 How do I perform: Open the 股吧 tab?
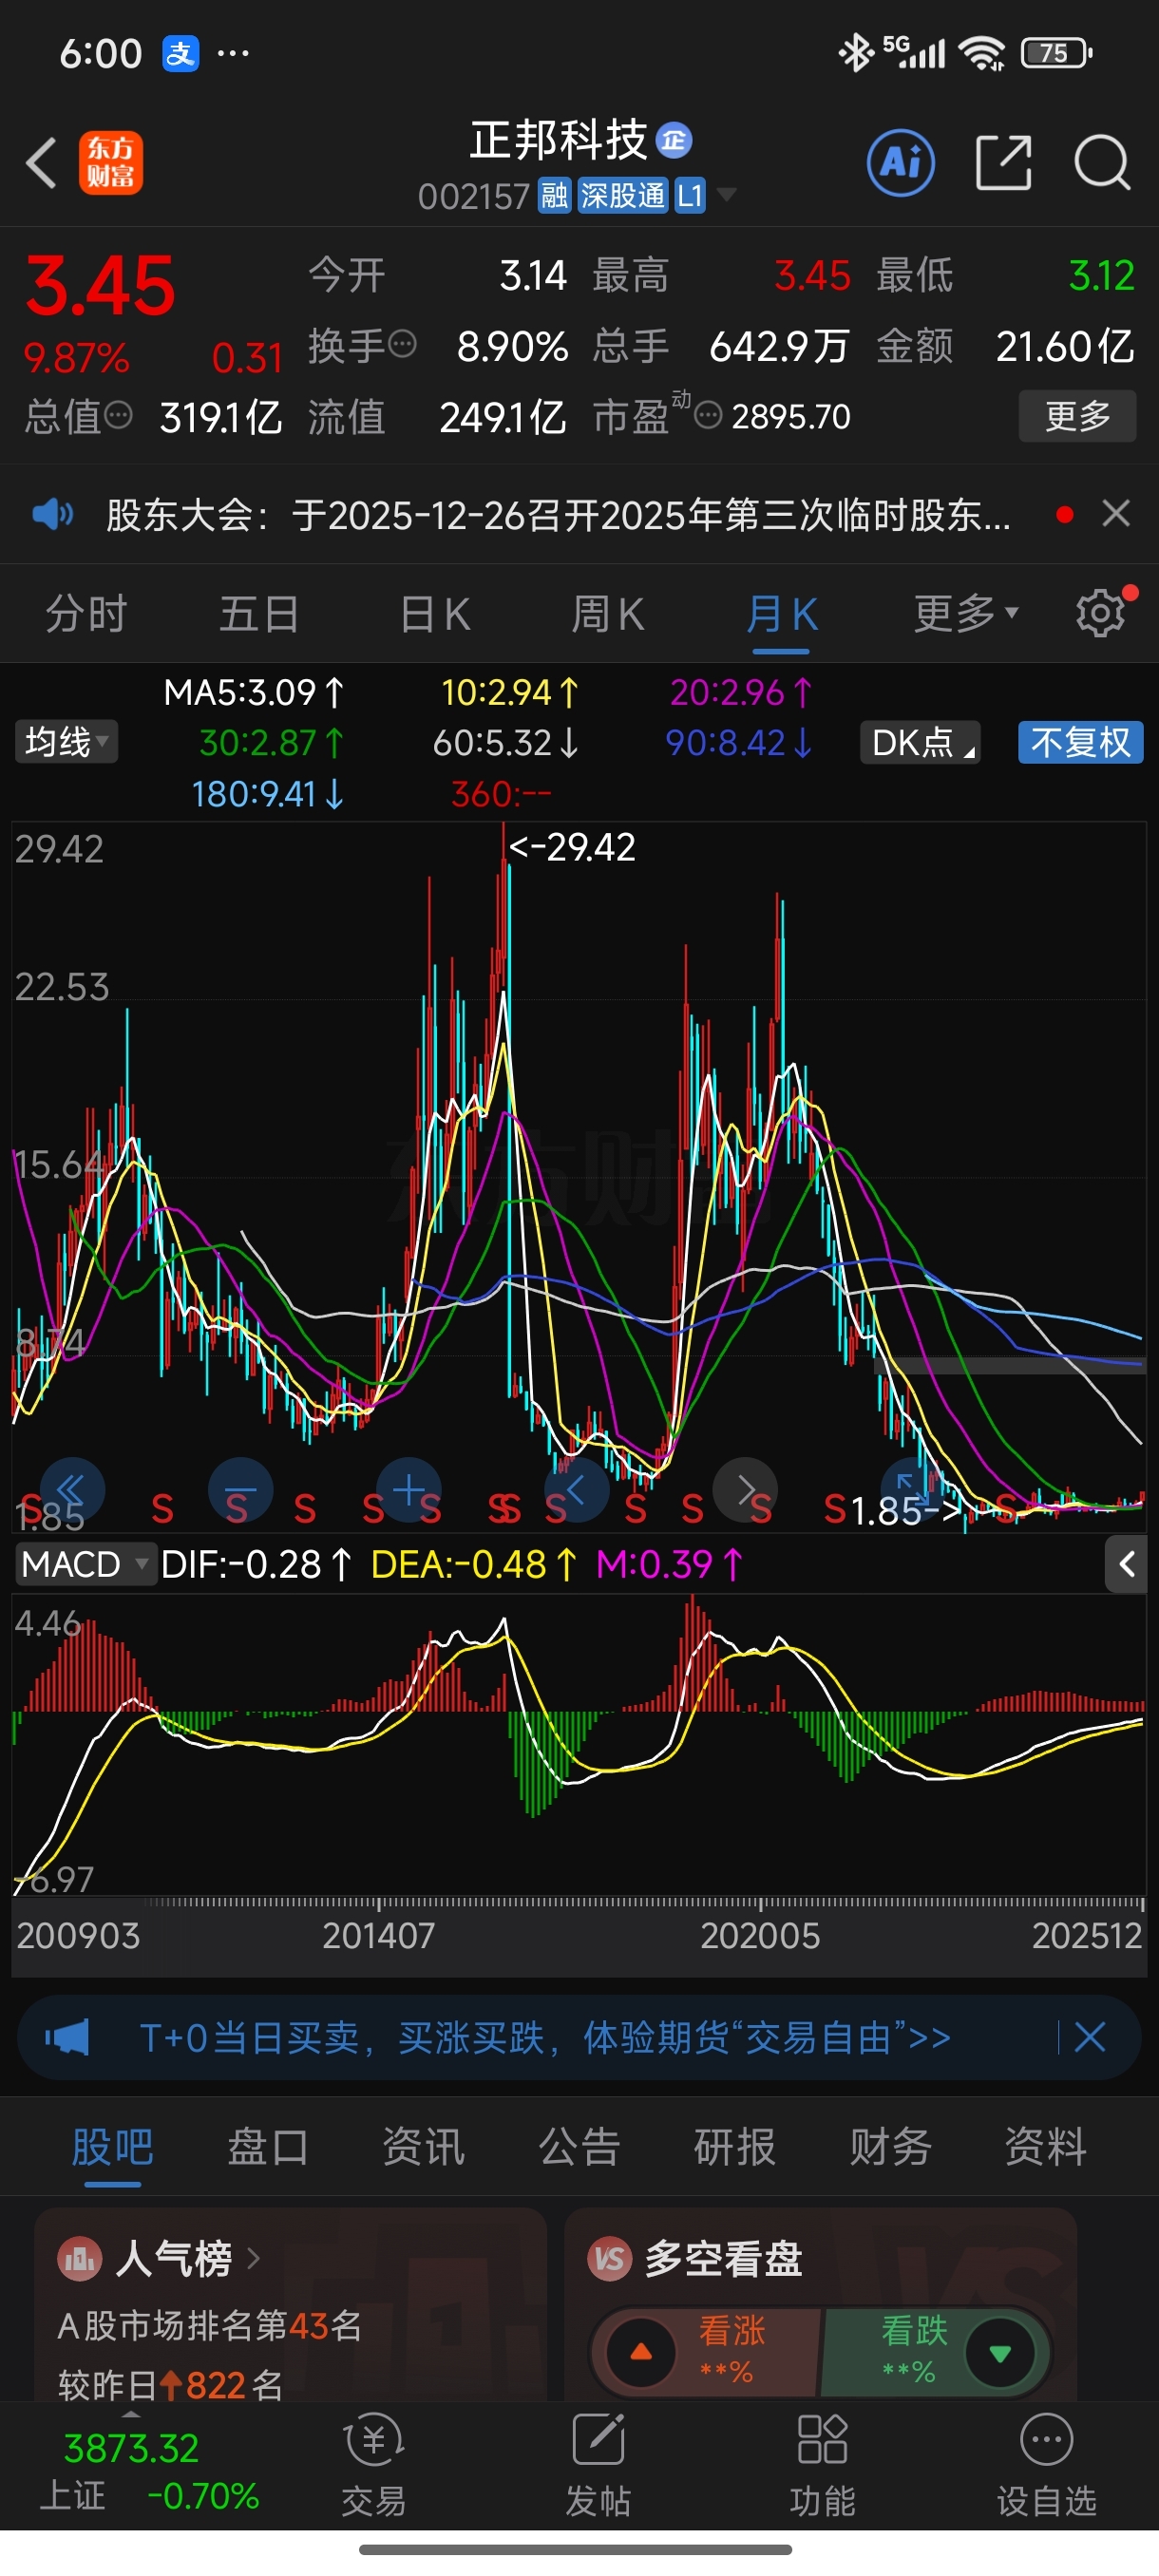pos(112,2146)
